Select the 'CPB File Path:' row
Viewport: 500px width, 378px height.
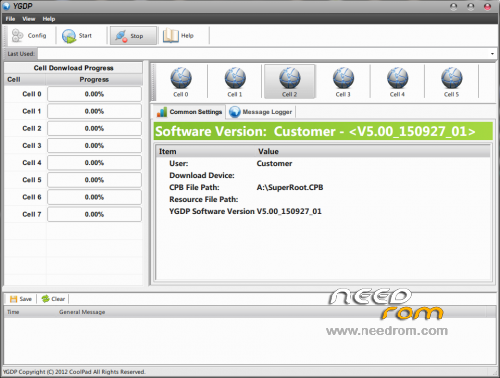[x=323, y=187]
